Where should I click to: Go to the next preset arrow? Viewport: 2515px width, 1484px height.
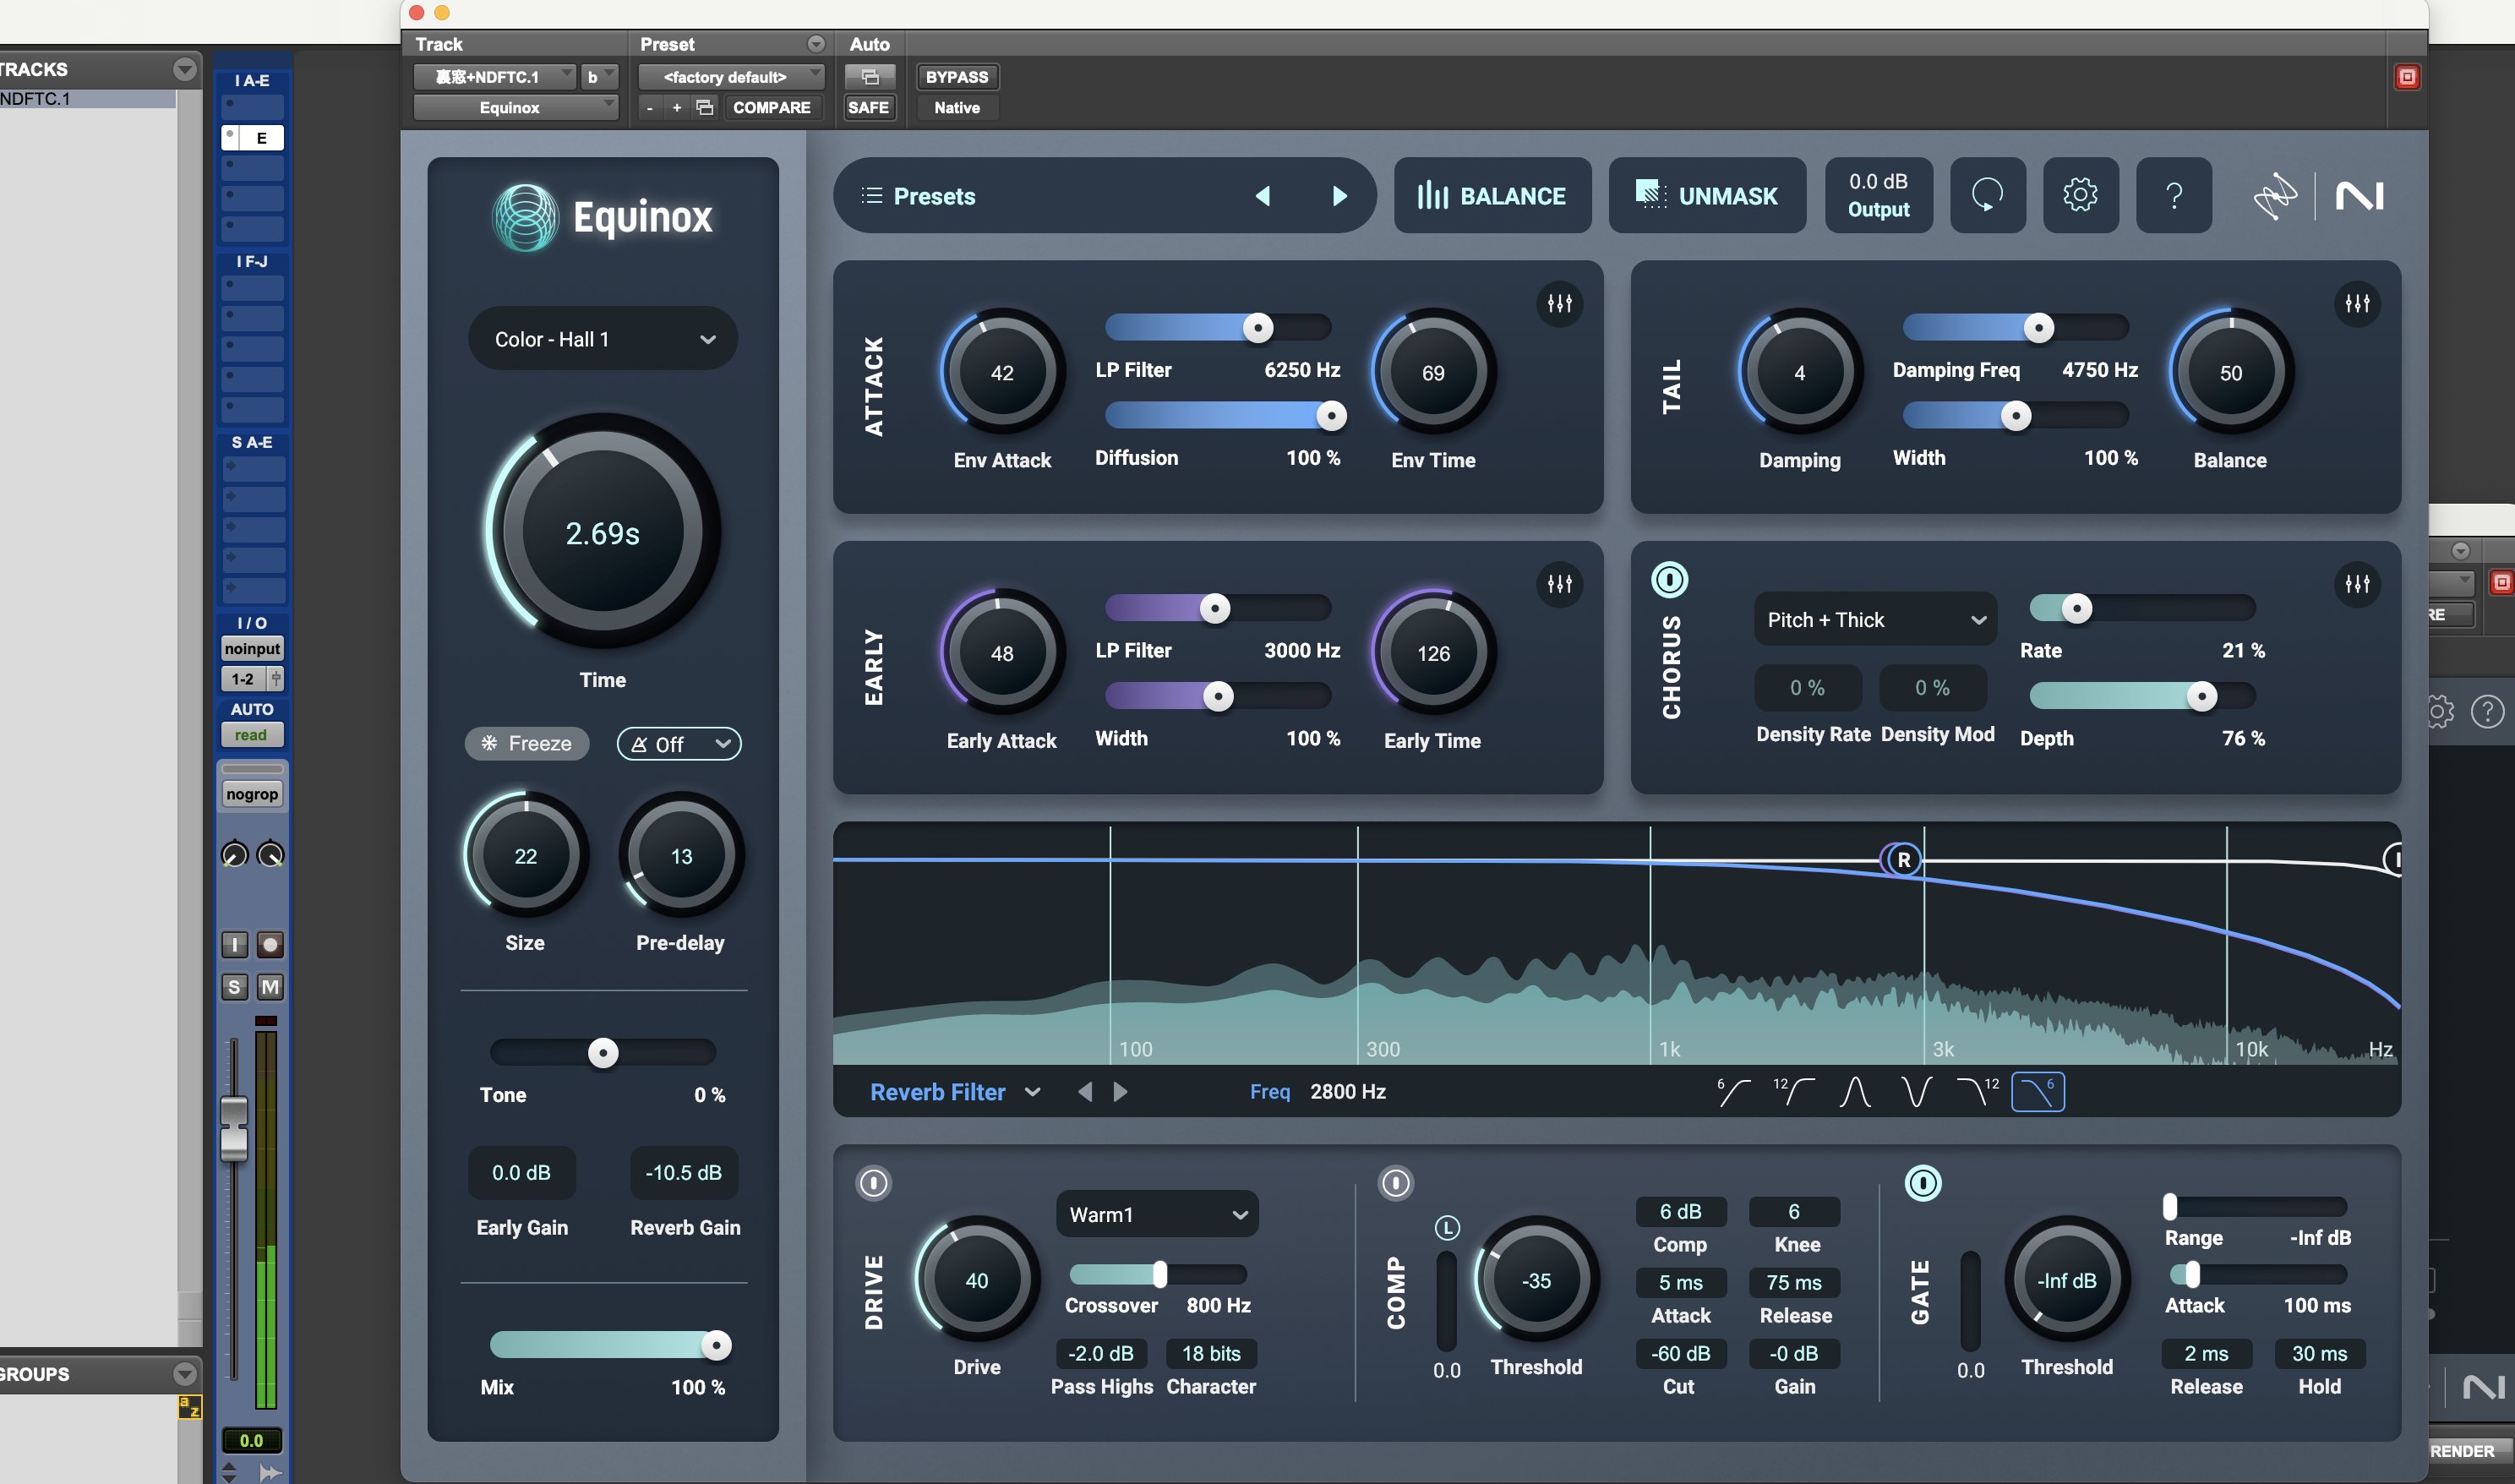coord(1339,196)
